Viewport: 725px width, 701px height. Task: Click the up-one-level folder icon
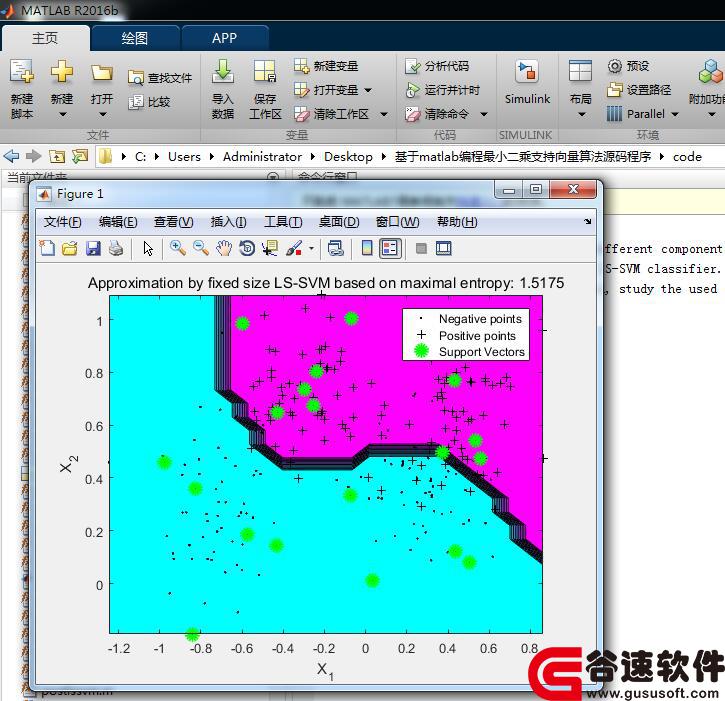tap(57, 157)
